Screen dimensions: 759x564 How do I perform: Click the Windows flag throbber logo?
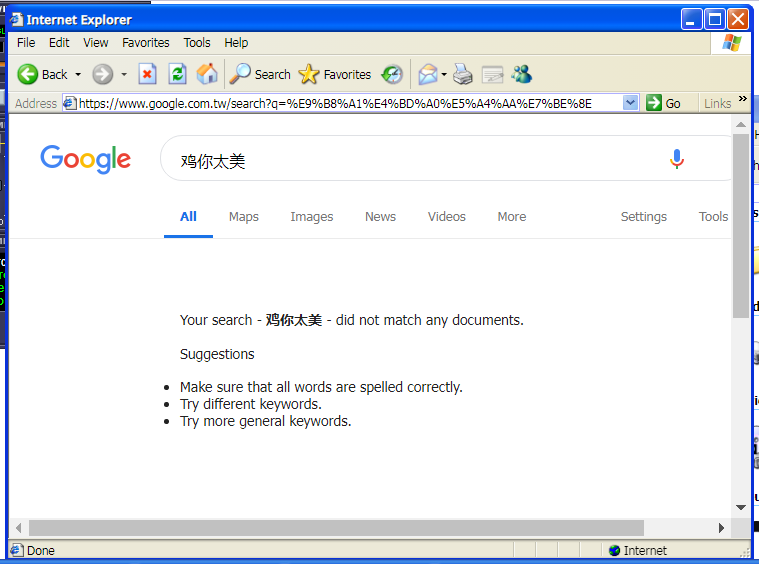tap(731, 43)
